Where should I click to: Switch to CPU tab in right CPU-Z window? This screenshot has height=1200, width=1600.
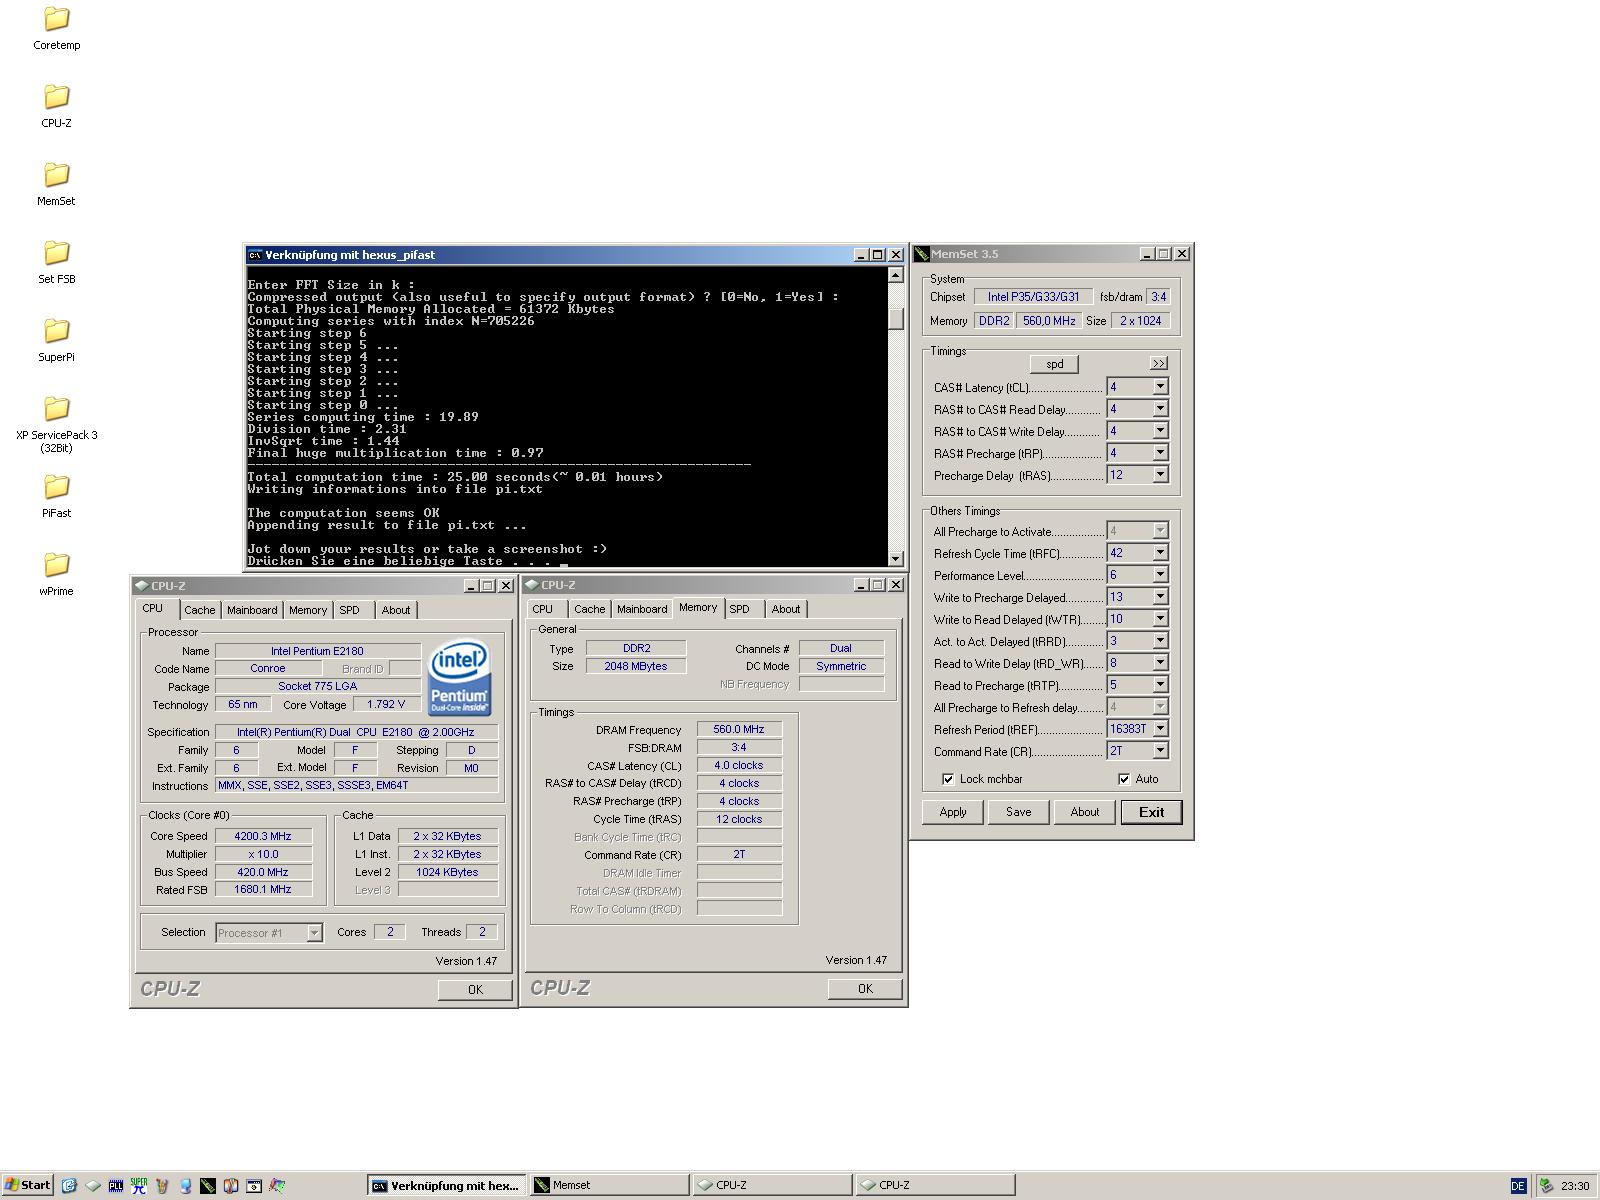coord(542,609)
